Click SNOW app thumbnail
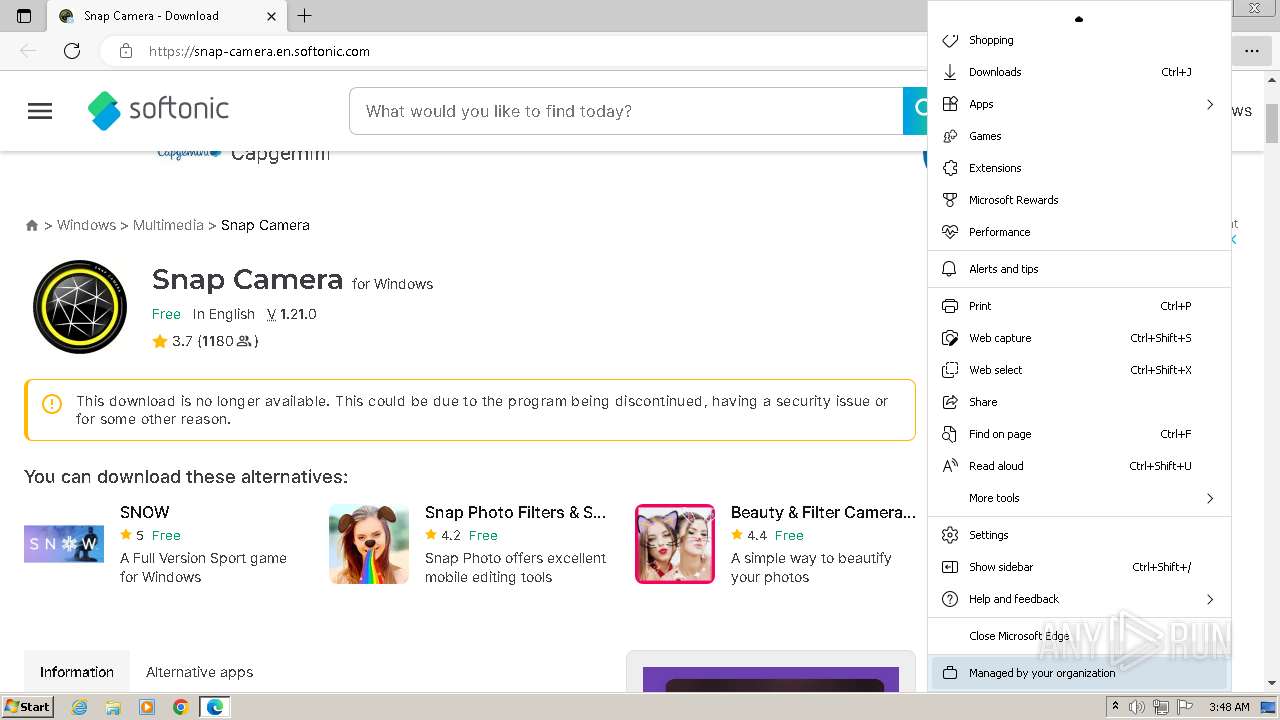1280x720 pixels. click(64, 544)
